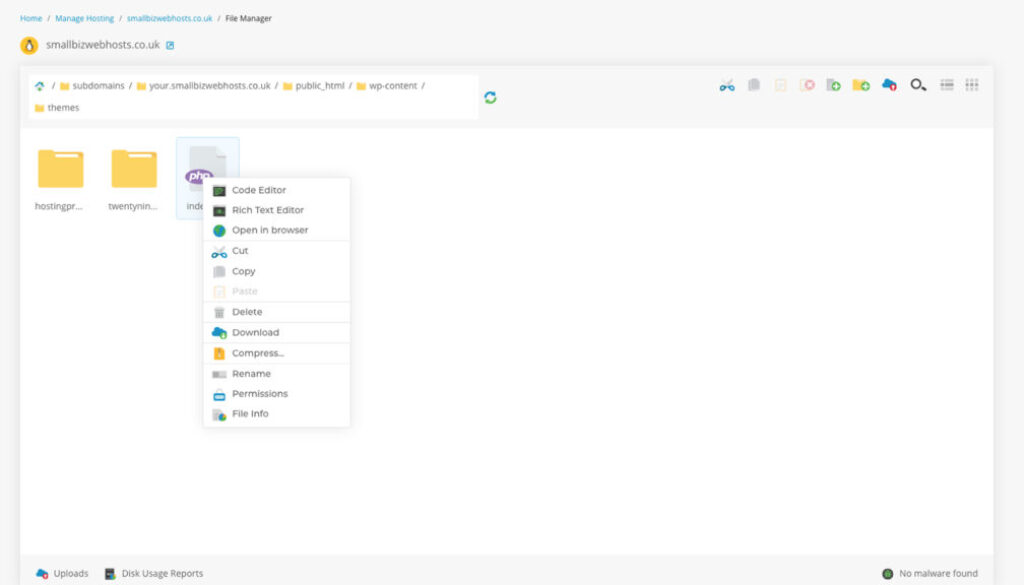1024x585 pixels.
Task: Select Copy in the context menu
Action: point(276,271)
